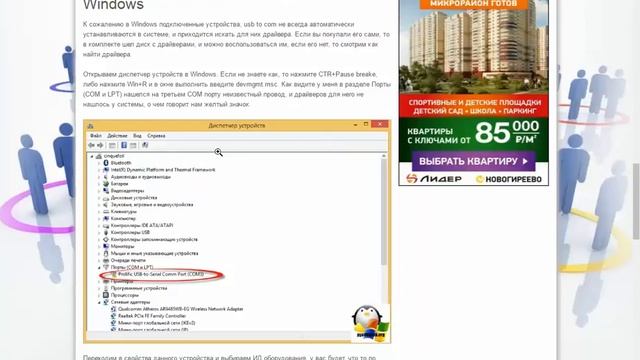Click the Видеоадаптеры display adapter icon
640x360 pixels.
click(106, 191)
